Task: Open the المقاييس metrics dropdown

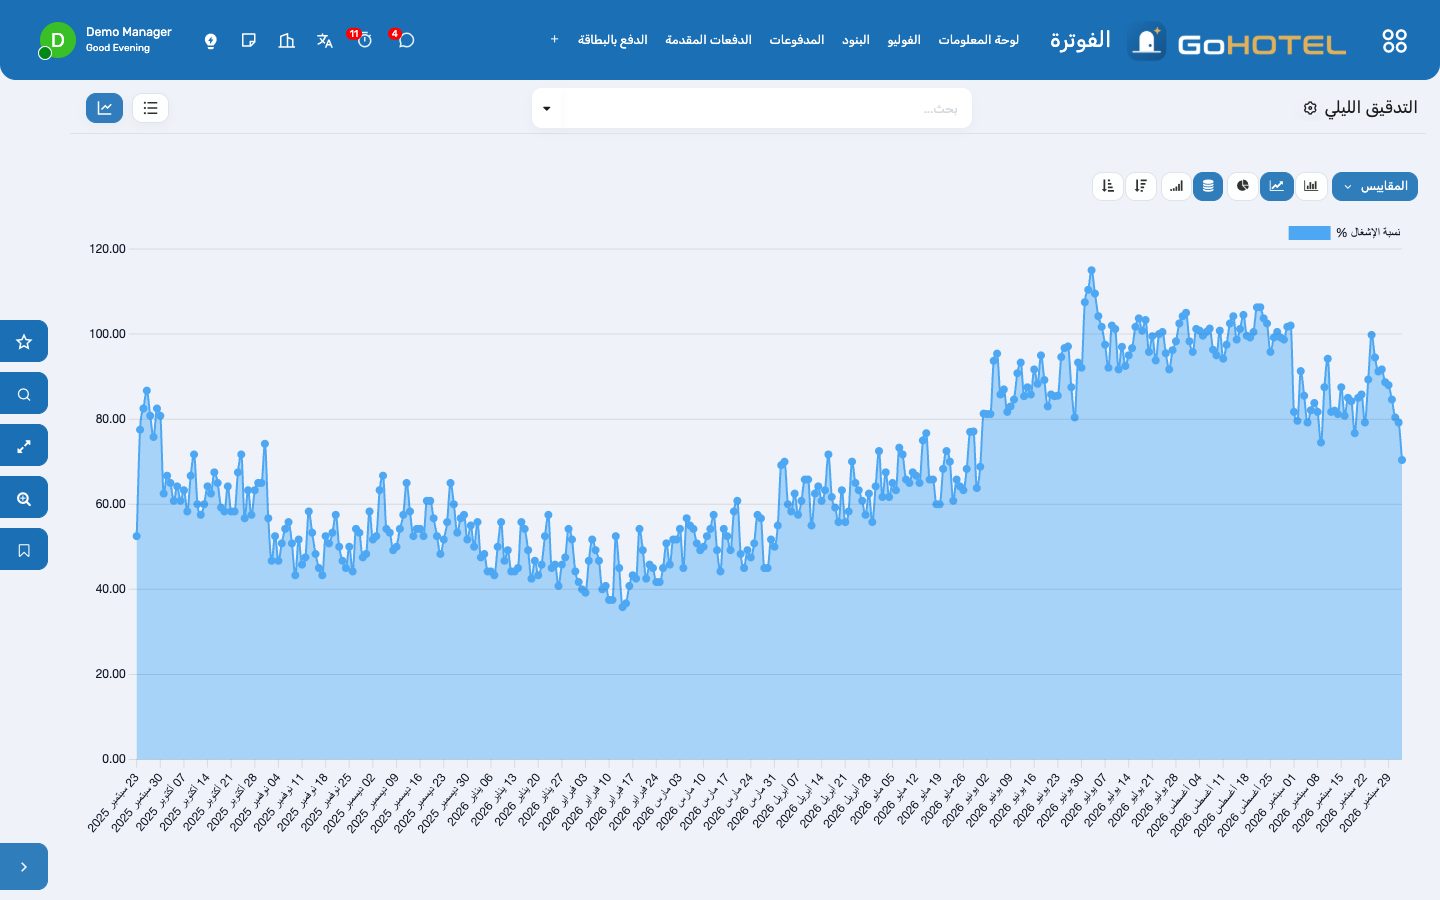Action: (1375, 186)
